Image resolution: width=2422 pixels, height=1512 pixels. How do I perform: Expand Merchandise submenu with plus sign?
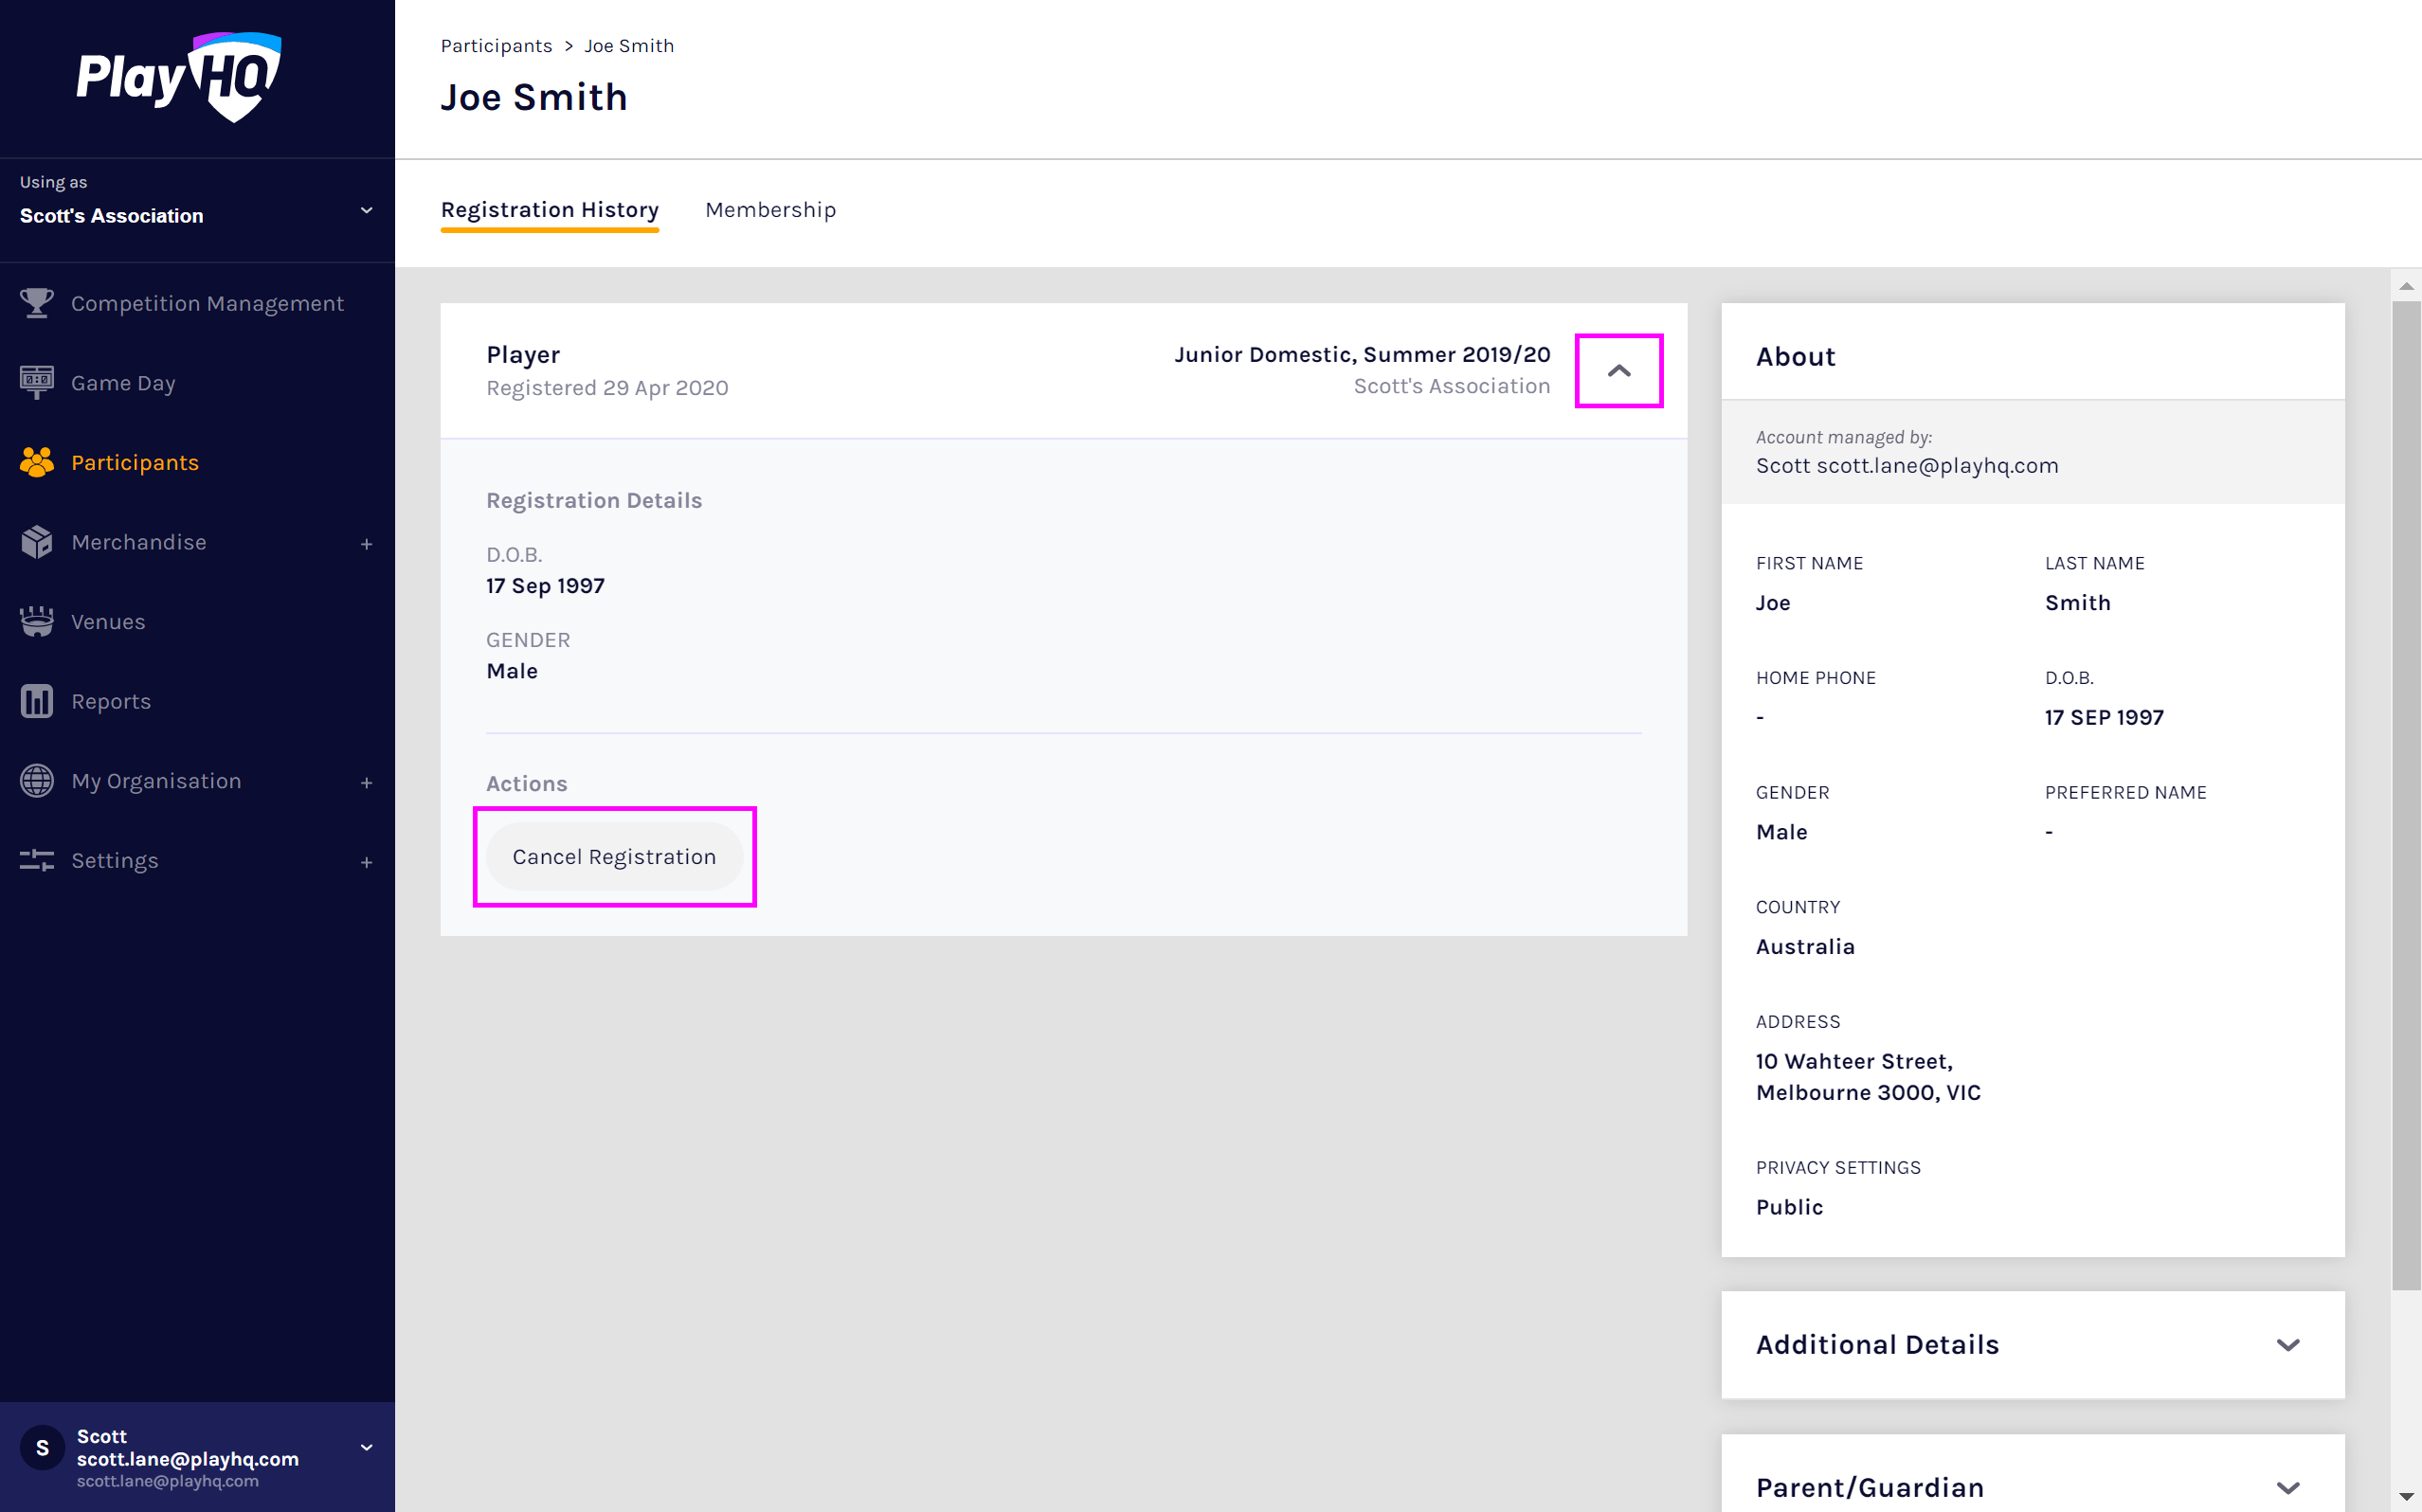366,544
